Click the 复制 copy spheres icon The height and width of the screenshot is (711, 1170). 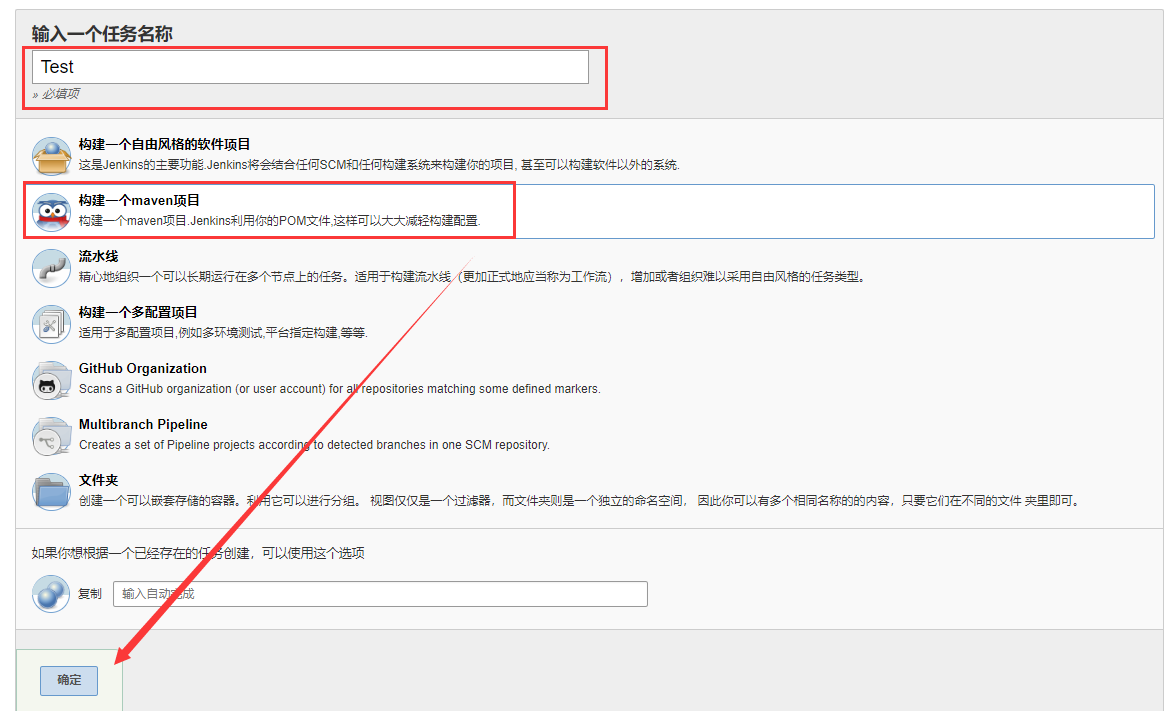point(51,594)
